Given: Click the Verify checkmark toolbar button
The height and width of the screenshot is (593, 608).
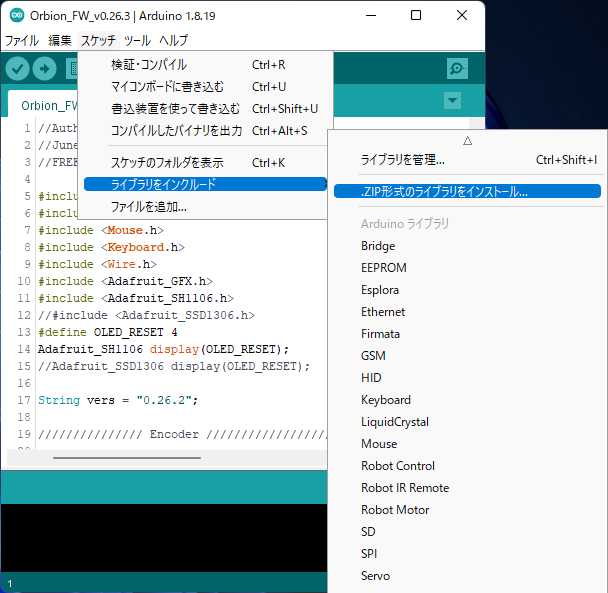Looking at the screenshot, I should point(17,69).
